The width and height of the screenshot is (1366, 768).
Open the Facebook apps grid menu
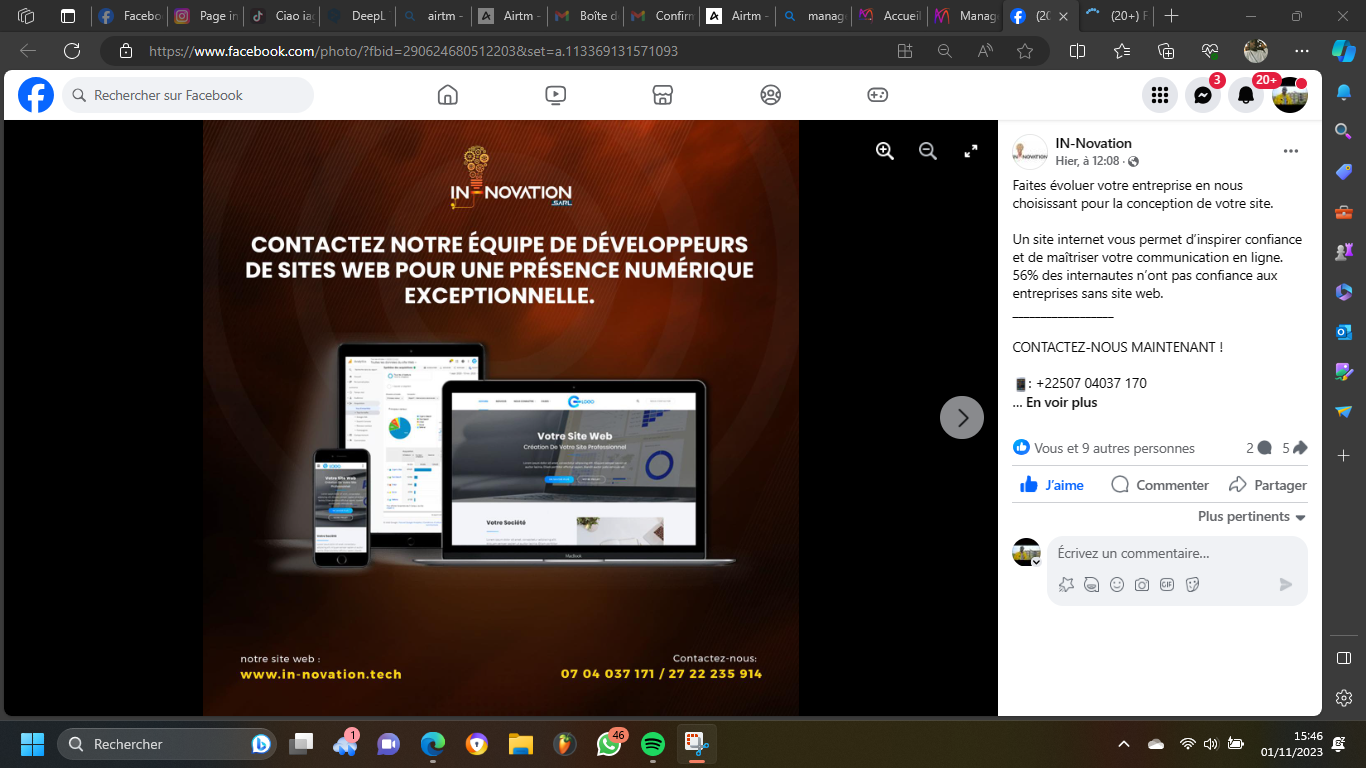tap(1160, 95)
